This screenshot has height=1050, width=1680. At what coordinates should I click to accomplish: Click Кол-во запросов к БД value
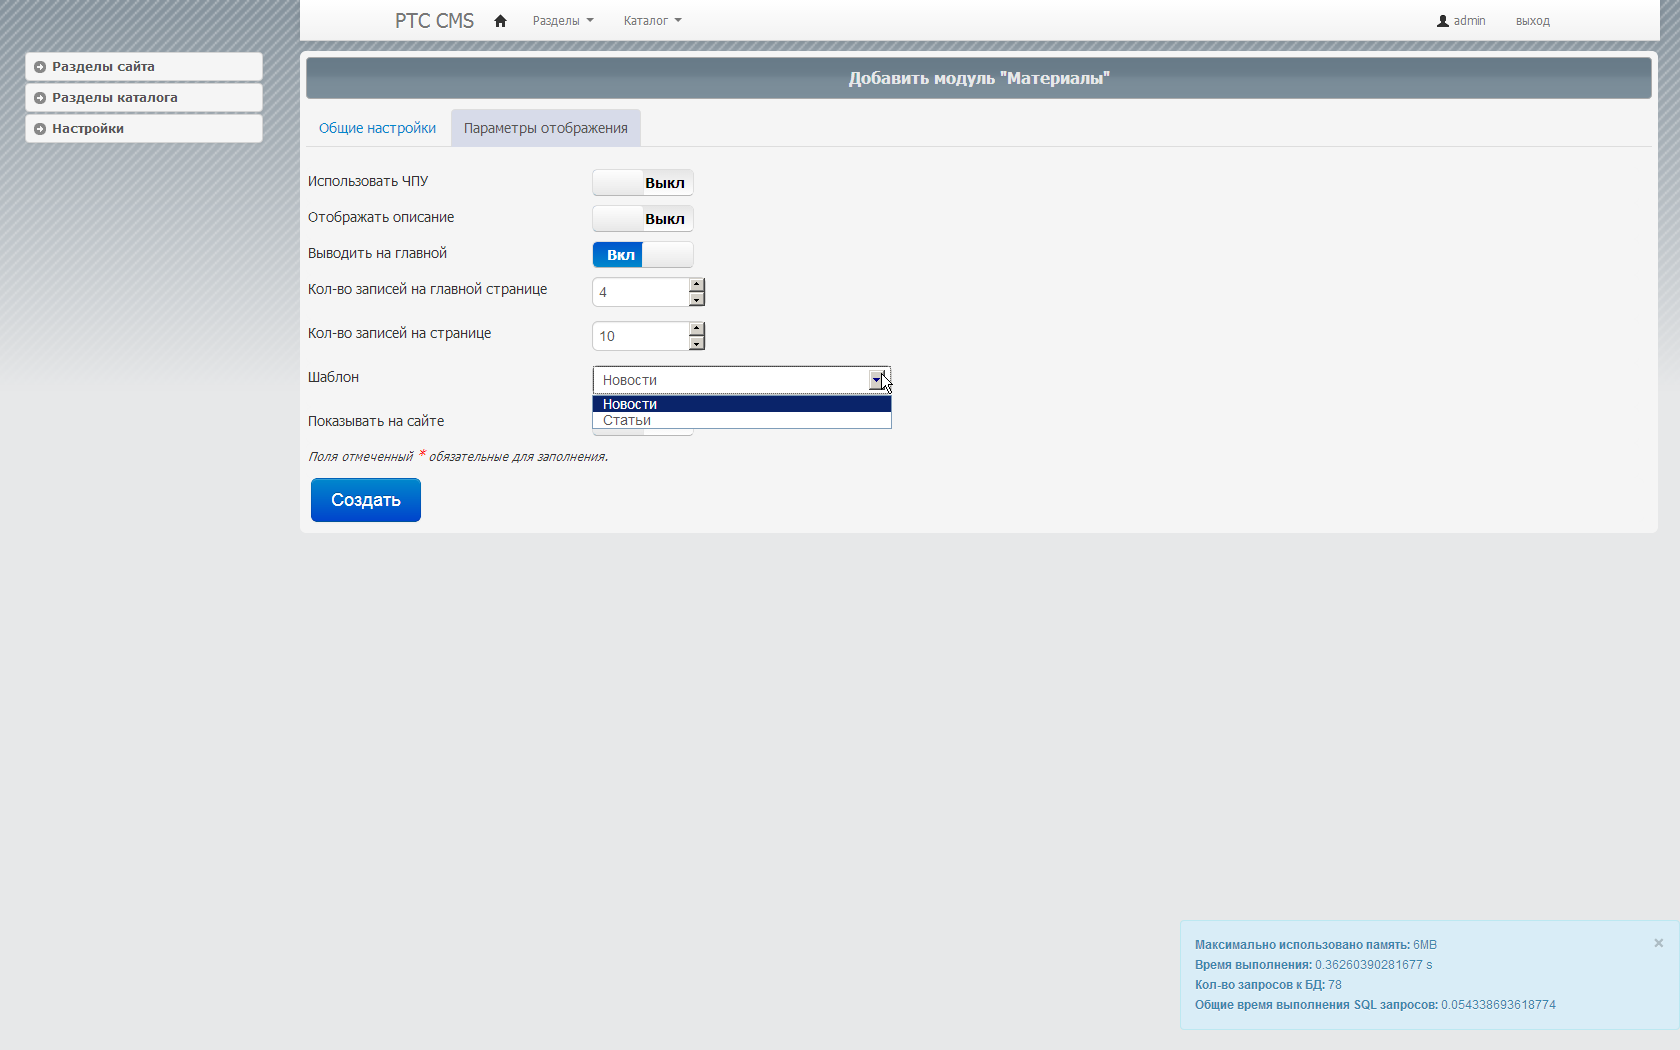click(x=1335, y=985)
